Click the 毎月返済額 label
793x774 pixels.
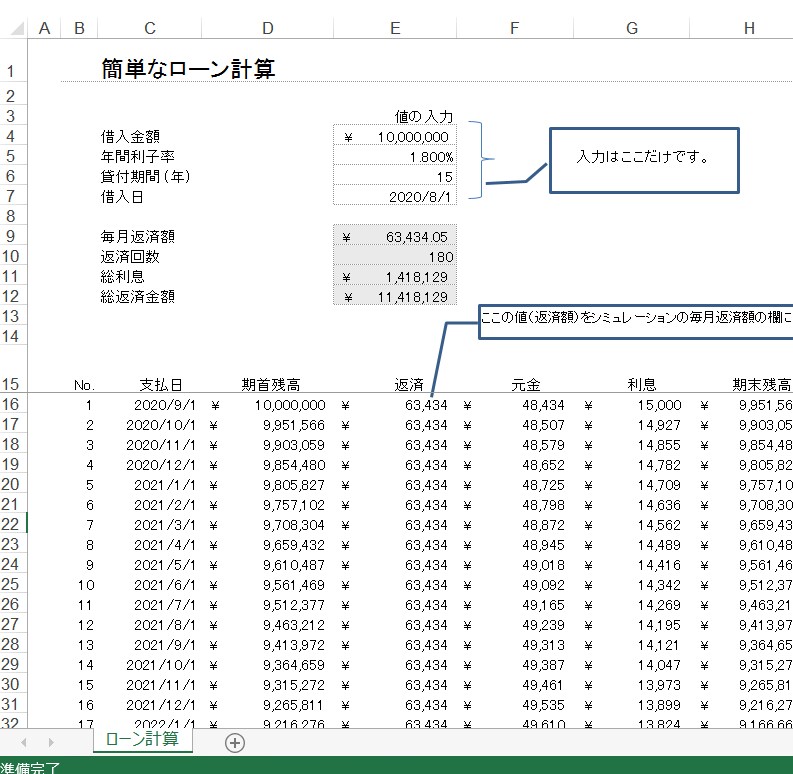138,236
